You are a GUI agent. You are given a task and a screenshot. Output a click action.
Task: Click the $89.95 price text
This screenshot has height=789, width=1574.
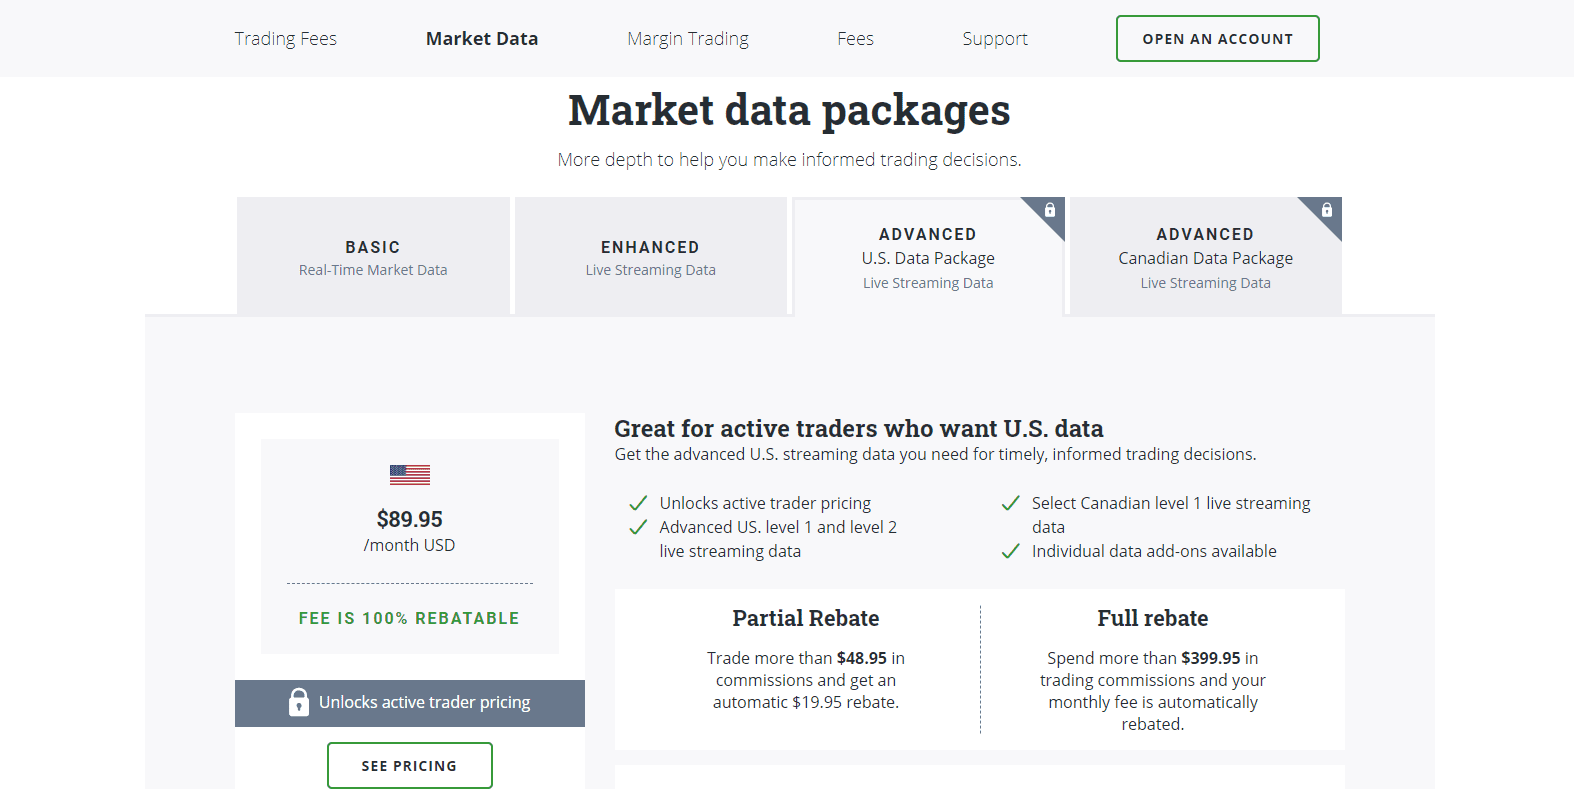tap(410, 519)
